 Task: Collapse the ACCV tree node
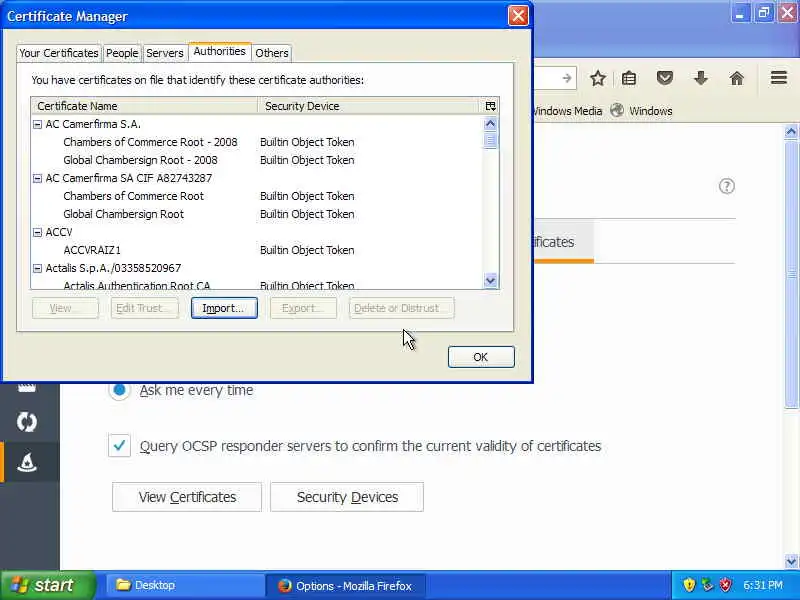point(37,232)
